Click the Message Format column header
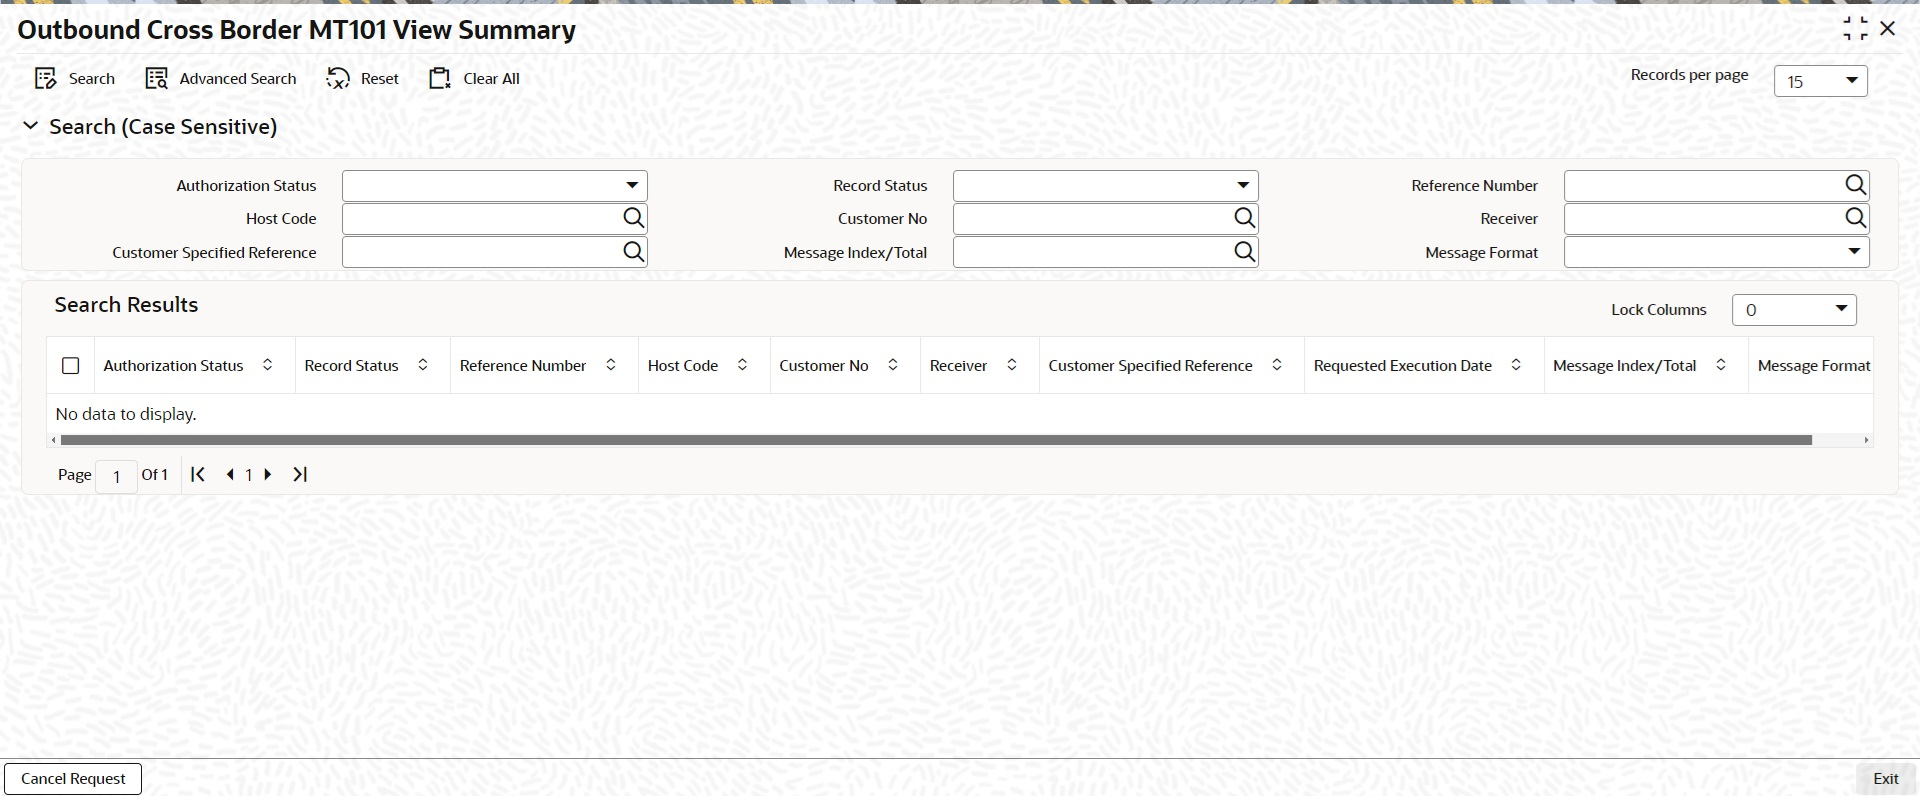The image size is (1920, 796). coord(1813,366)
